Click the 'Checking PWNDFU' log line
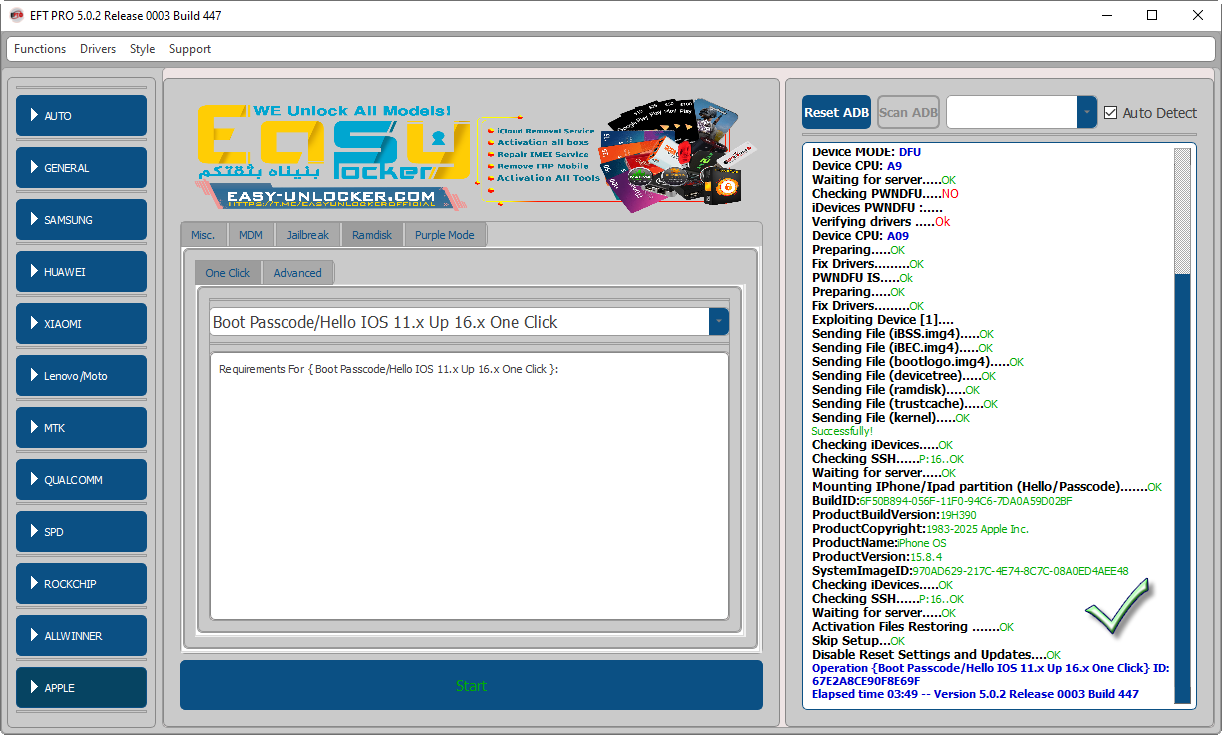 click(x=885, y=193)
